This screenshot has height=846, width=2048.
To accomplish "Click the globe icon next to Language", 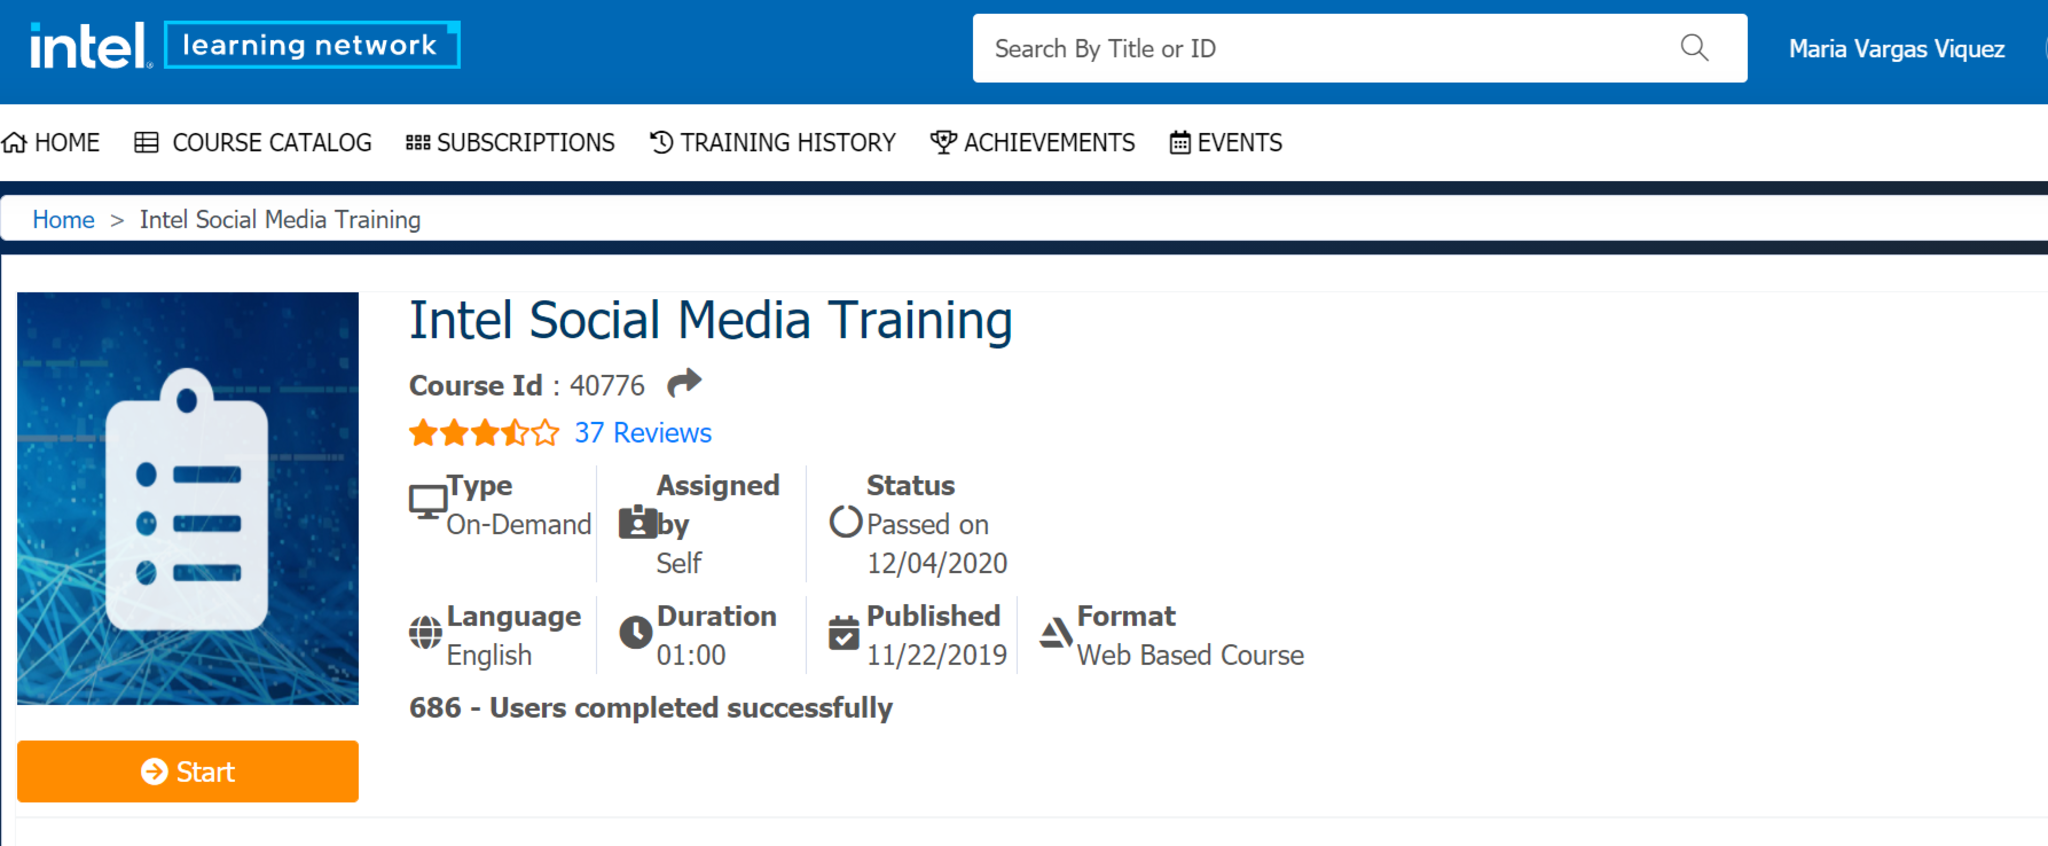I will (x=425, y=633).
